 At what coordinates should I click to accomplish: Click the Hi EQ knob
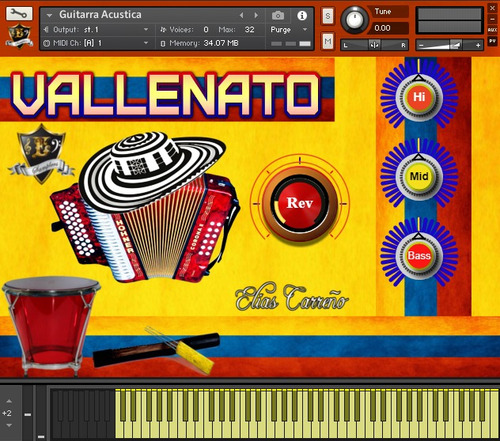[419, 97]
